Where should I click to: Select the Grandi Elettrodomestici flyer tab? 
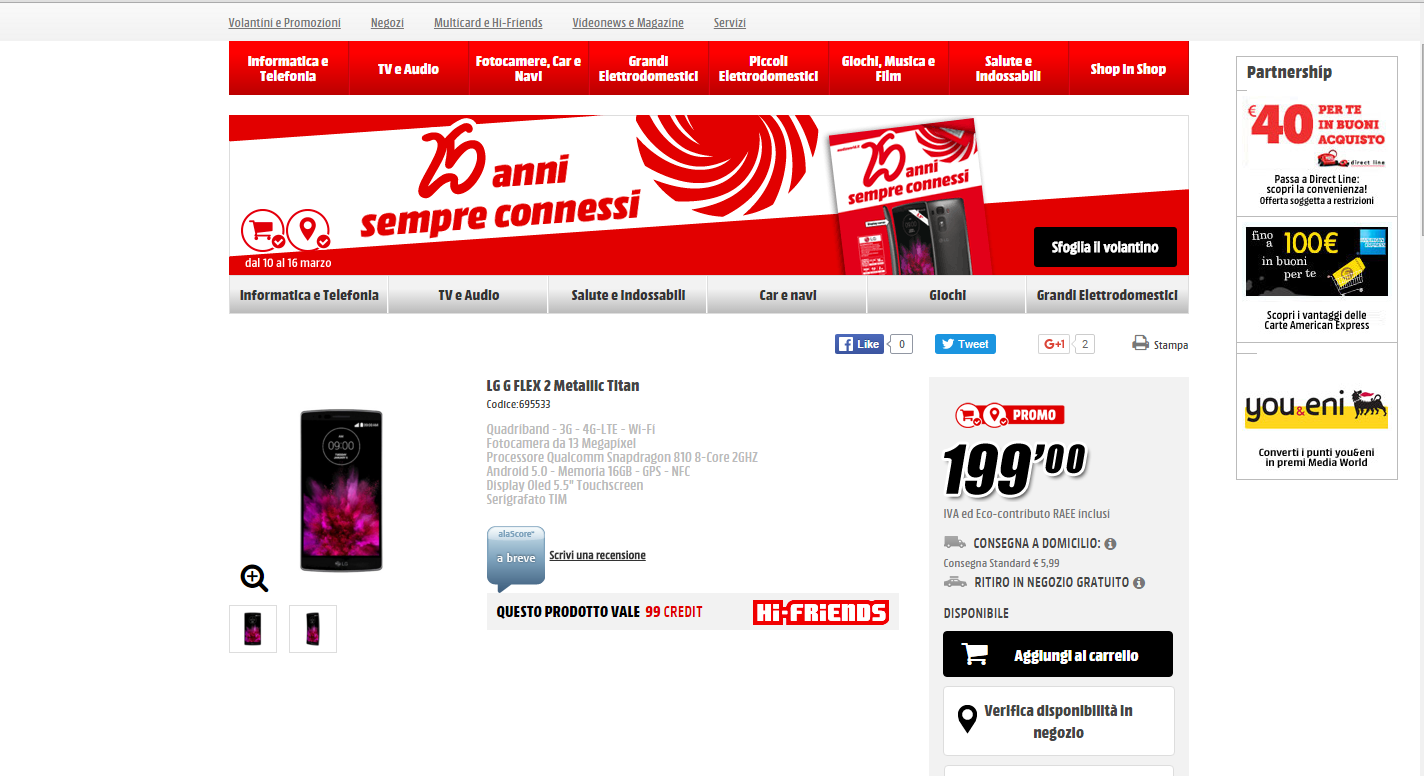(x=1107, y=295)
